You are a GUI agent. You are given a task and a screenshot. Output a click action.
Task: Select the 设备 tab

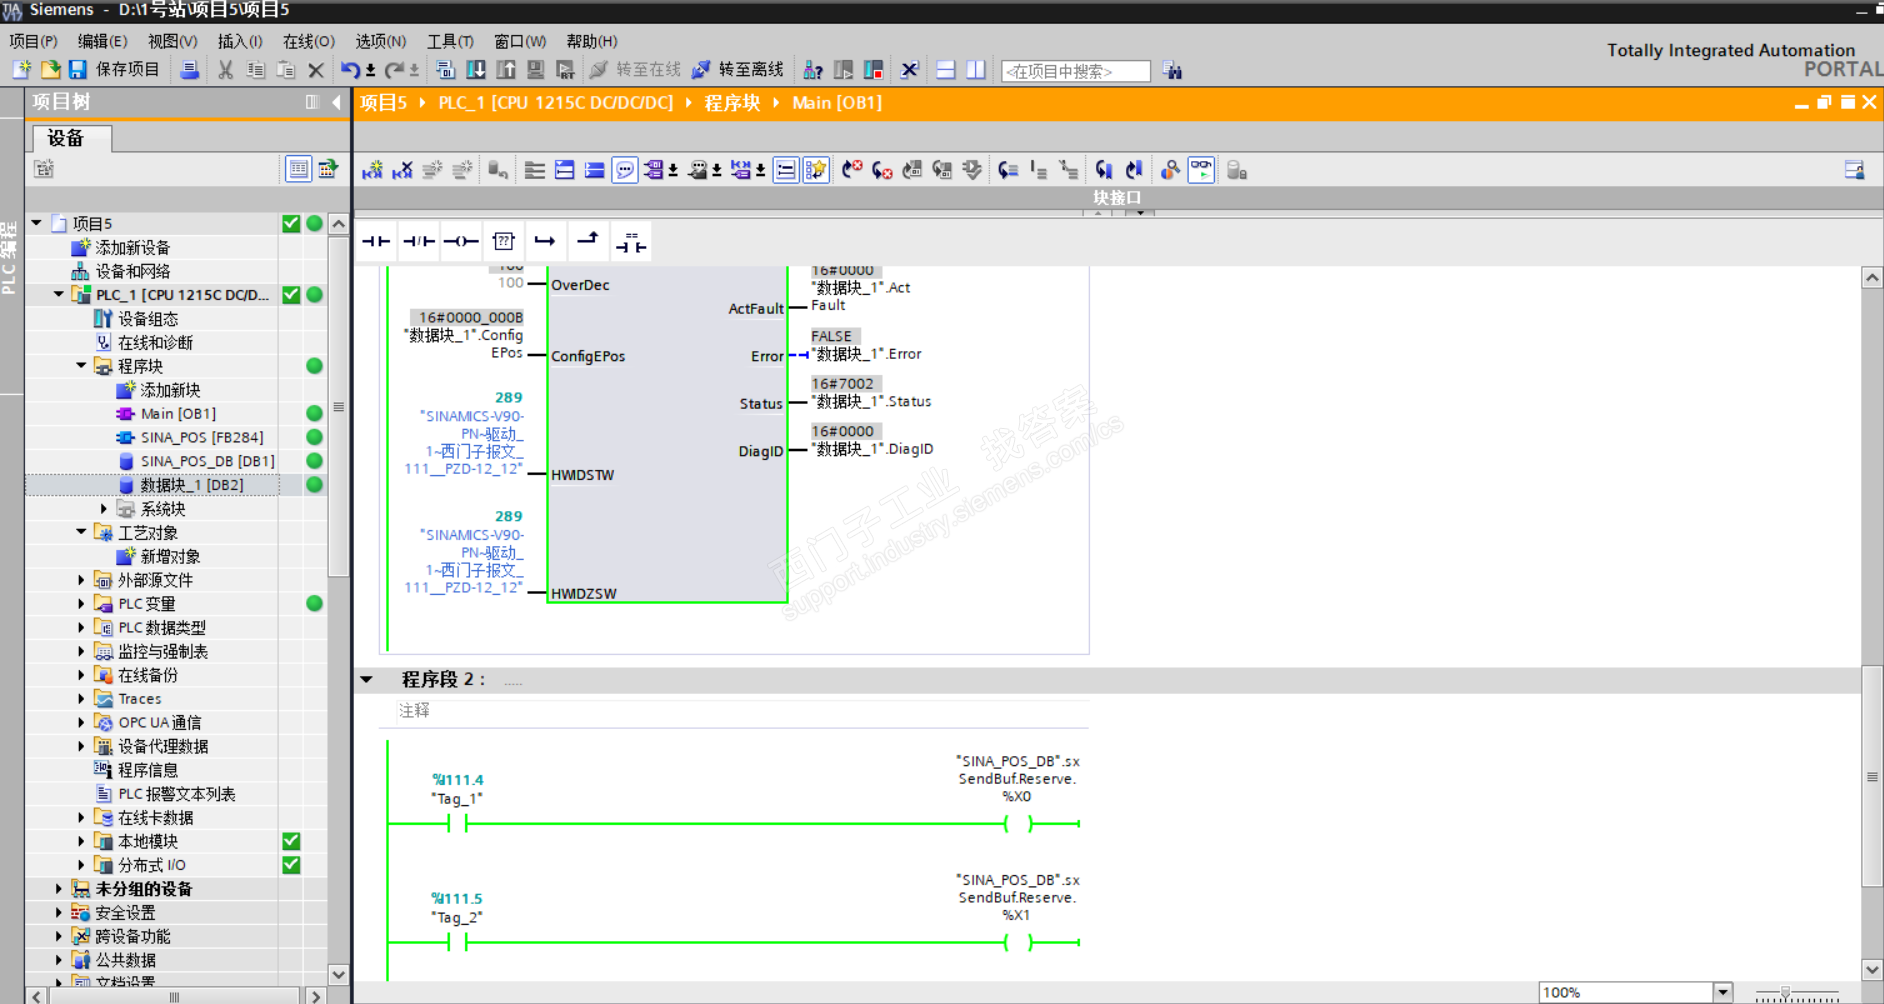click(66, 138)
